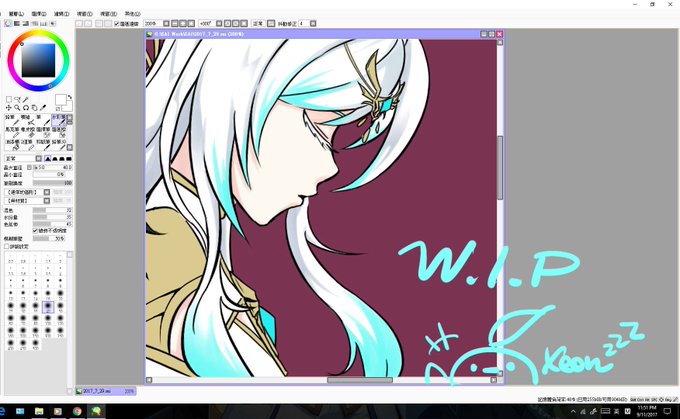This screenshot has width=680, height=419.
Task: Choose the highlighted Watercolor brush tool
Action: point(59,120)
